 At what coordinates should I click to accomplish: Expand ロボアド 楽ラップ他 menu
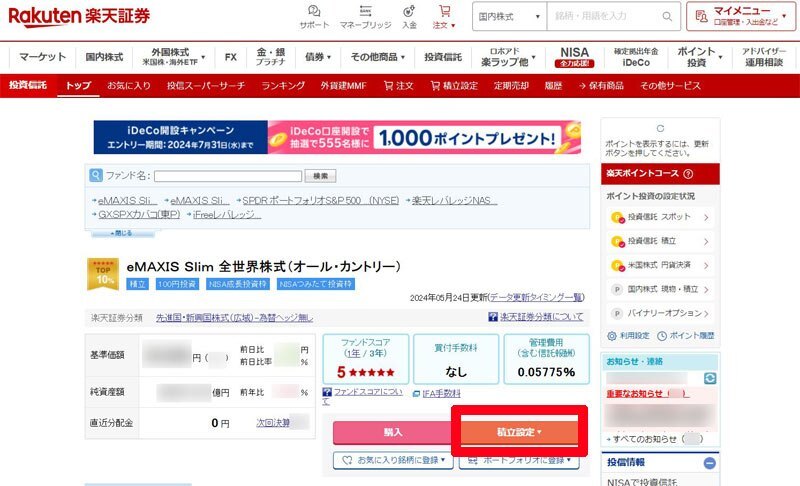click(508, 57)
